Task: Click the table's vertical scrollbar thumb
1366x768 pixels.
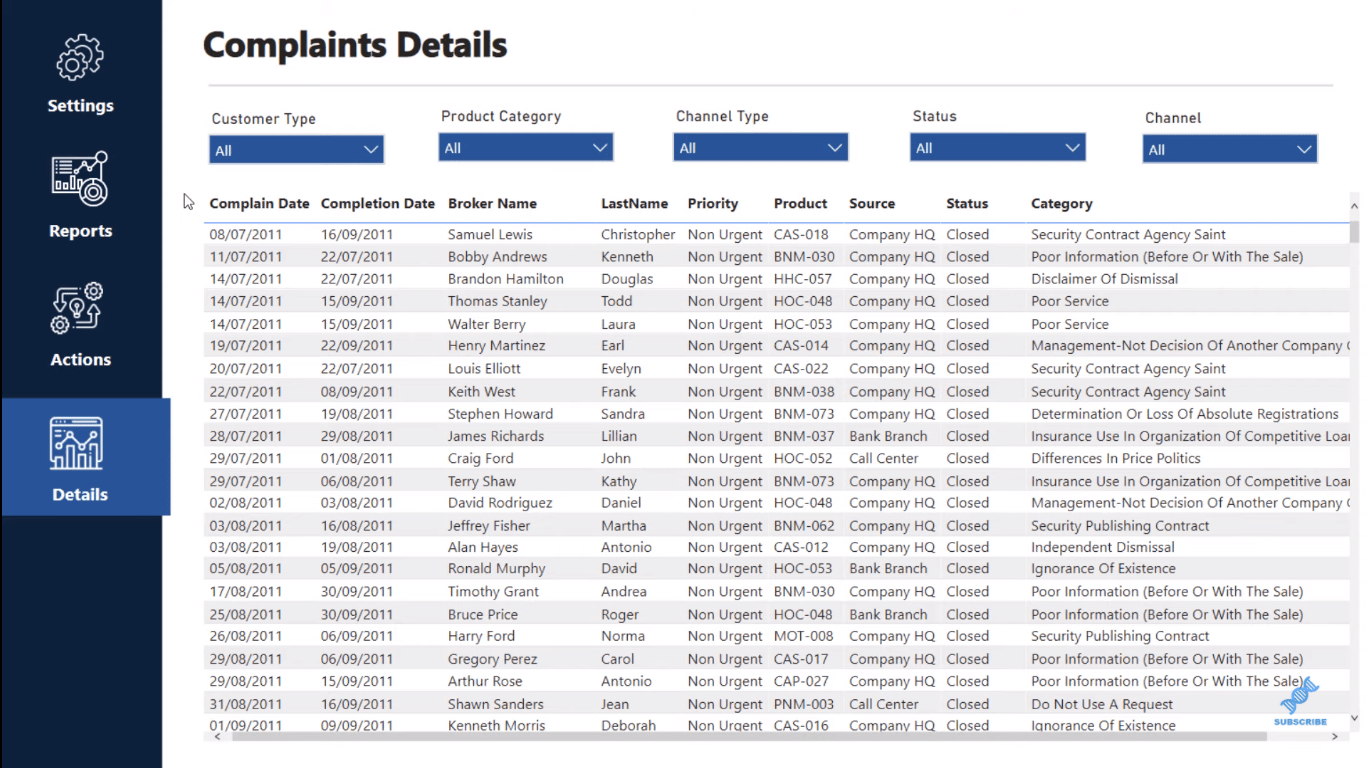Action: pos(1354,231)
